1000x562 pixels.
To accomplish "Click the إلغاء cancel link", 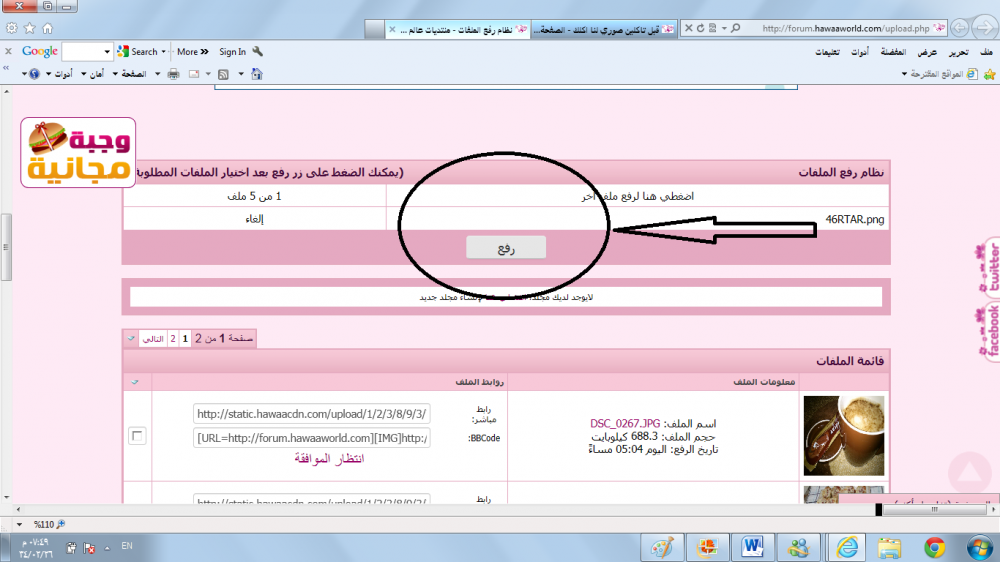I will (x=254, y=219).
